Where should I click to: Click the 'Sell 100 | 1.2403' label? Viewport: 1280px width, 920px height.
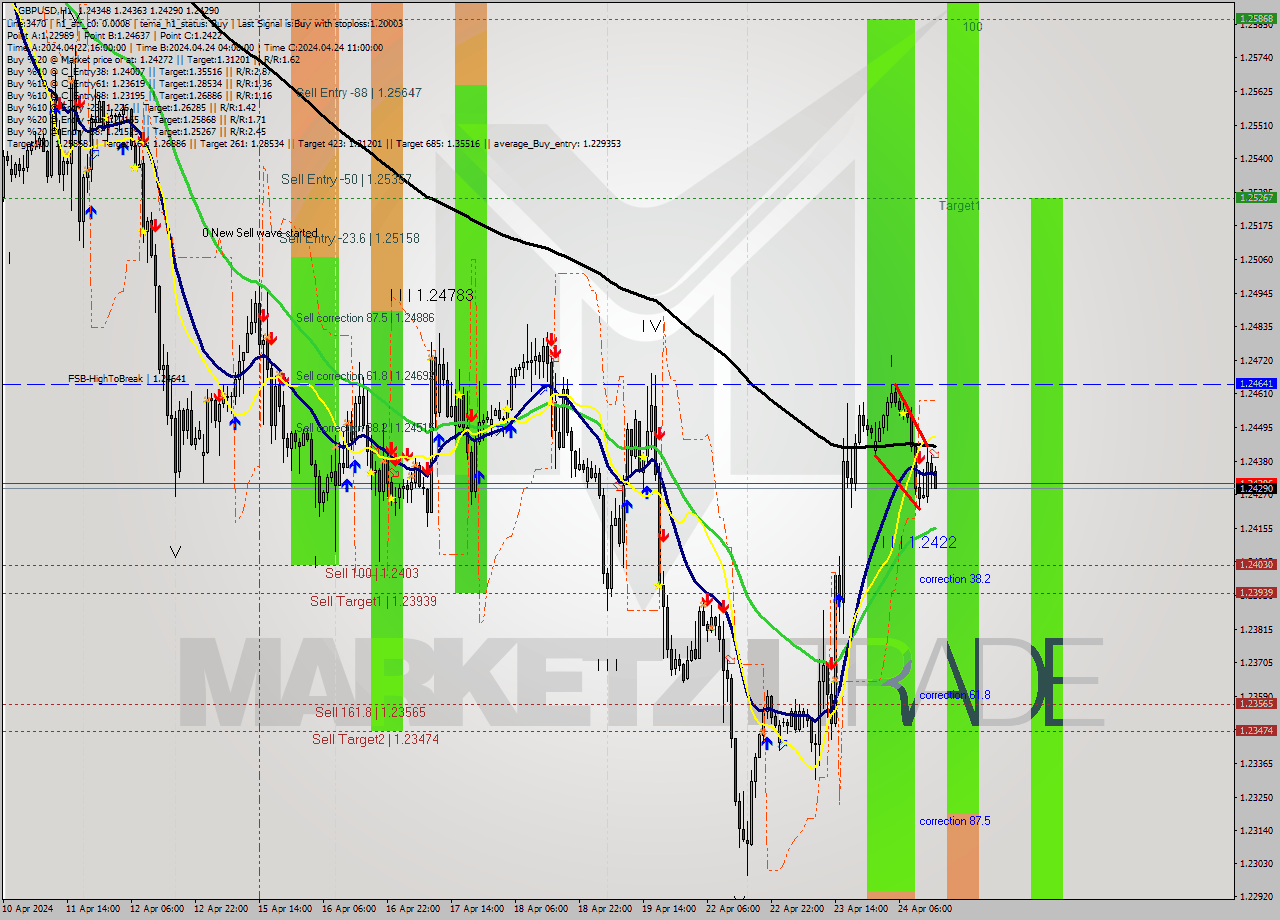coord(372,573)
